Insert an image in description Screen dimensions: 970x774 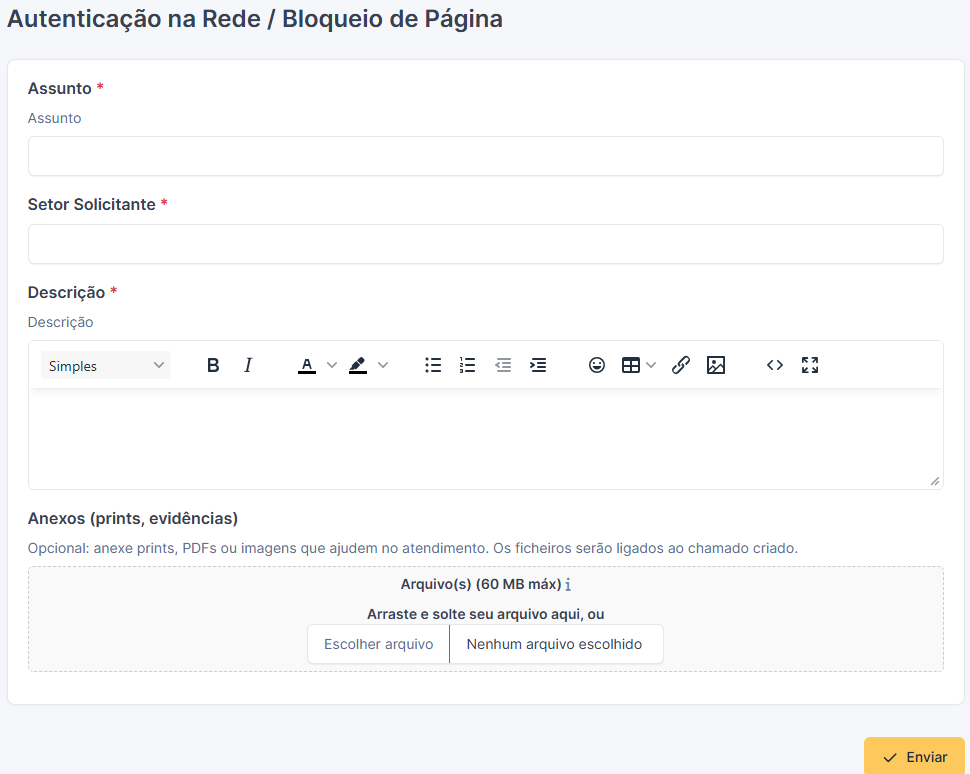coord(716,366)
